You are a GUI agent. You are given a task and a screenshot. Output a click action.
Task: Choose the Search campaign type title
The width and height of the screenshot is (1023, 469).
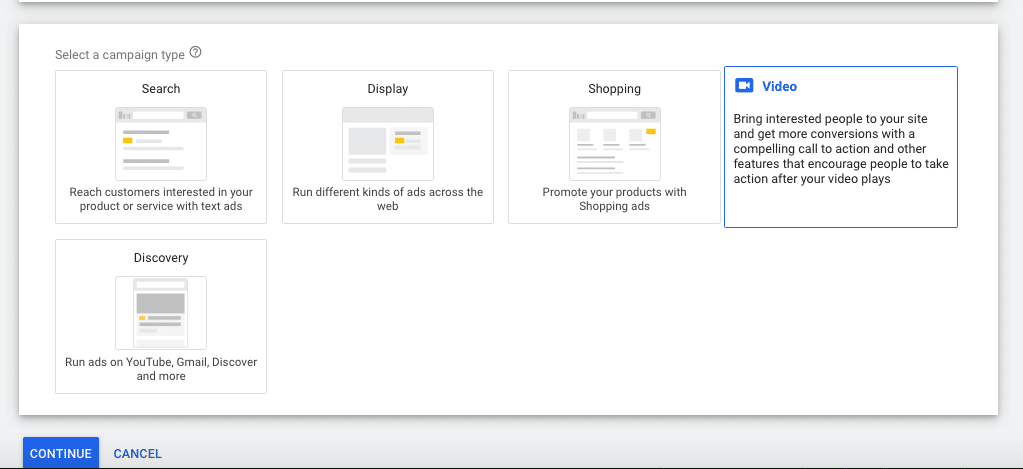pos(161,89)
